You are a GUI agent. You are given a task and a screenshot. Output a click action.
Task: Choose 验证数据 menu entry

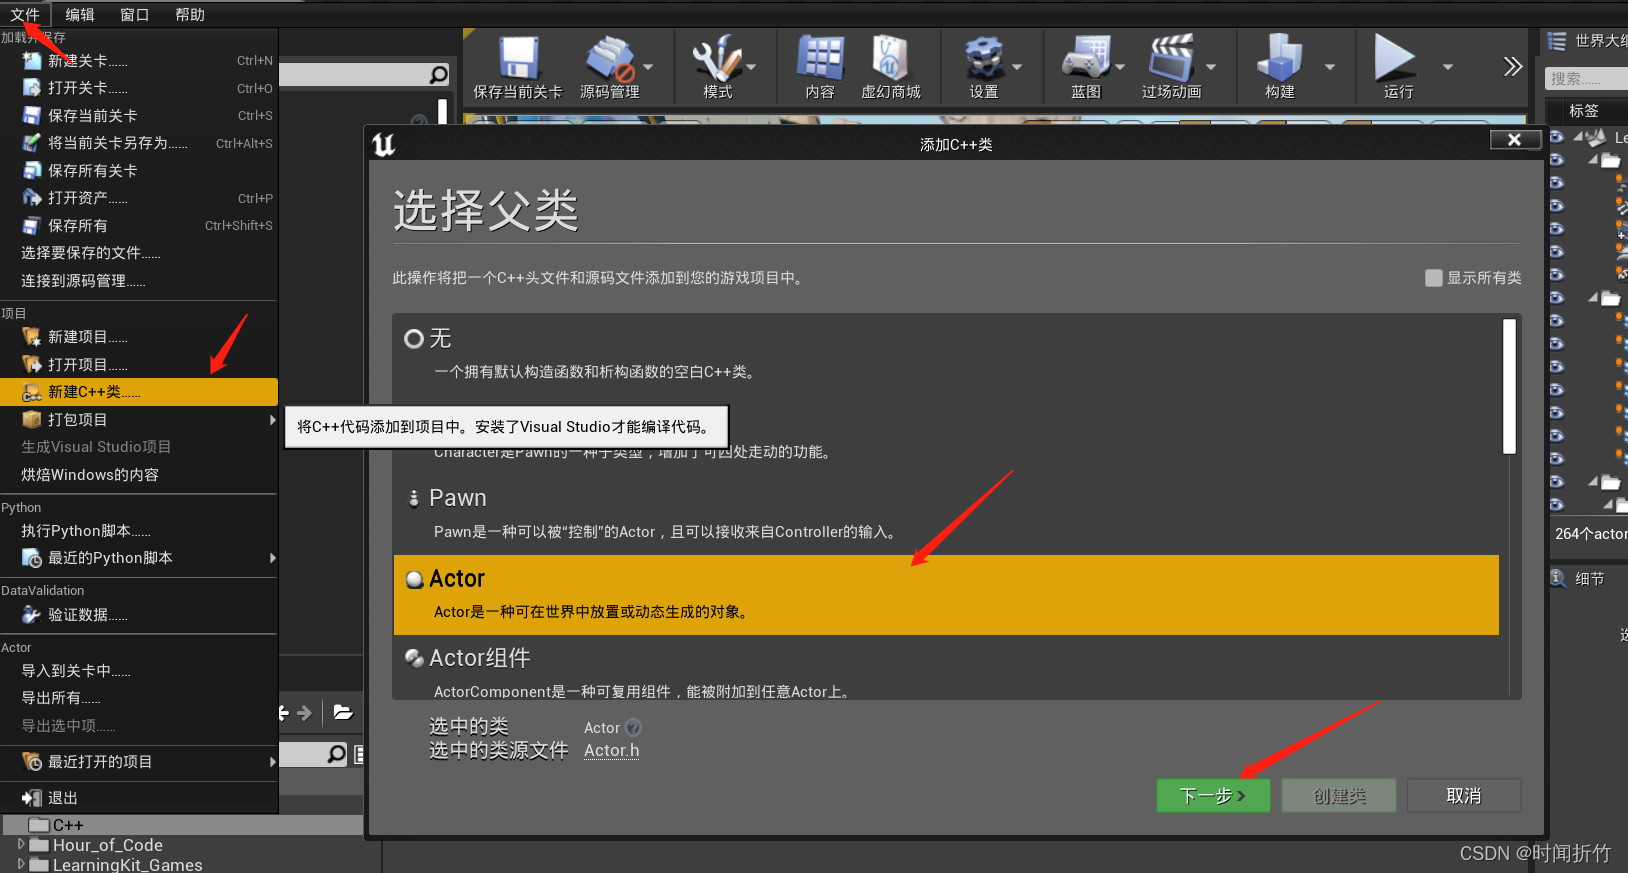(139, 615)
